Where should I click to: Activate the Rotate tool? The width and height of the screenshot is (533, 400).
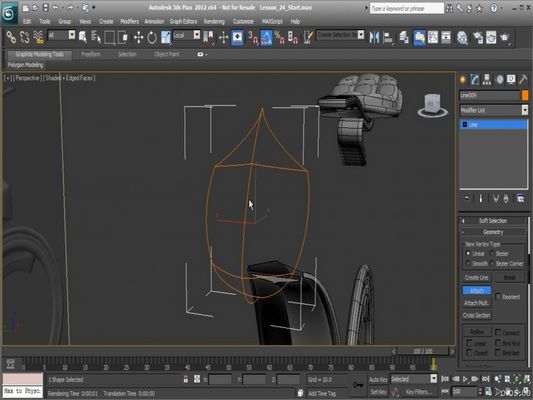point(152,37)
